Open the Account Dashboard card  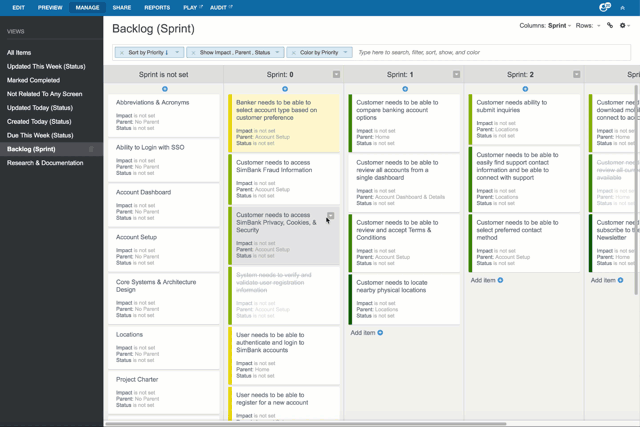[x=164, y=205]
